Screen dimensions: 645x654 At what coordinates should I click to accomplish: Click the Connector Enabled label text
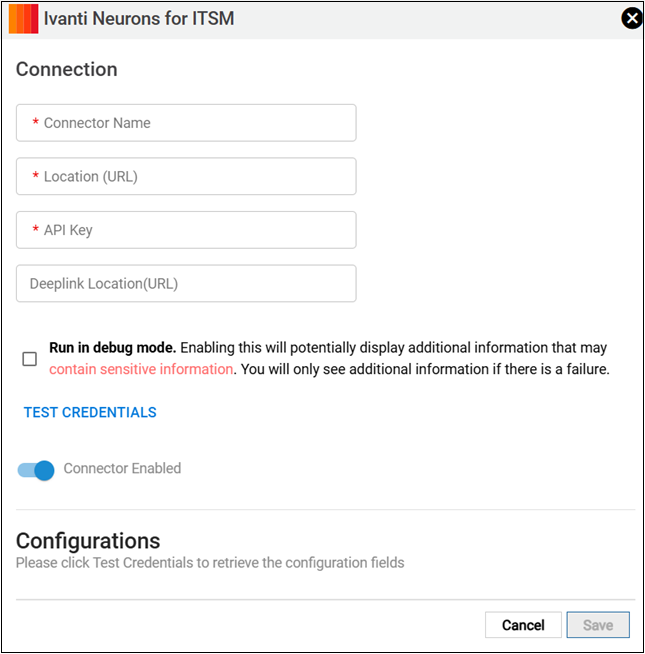[122, 468]
